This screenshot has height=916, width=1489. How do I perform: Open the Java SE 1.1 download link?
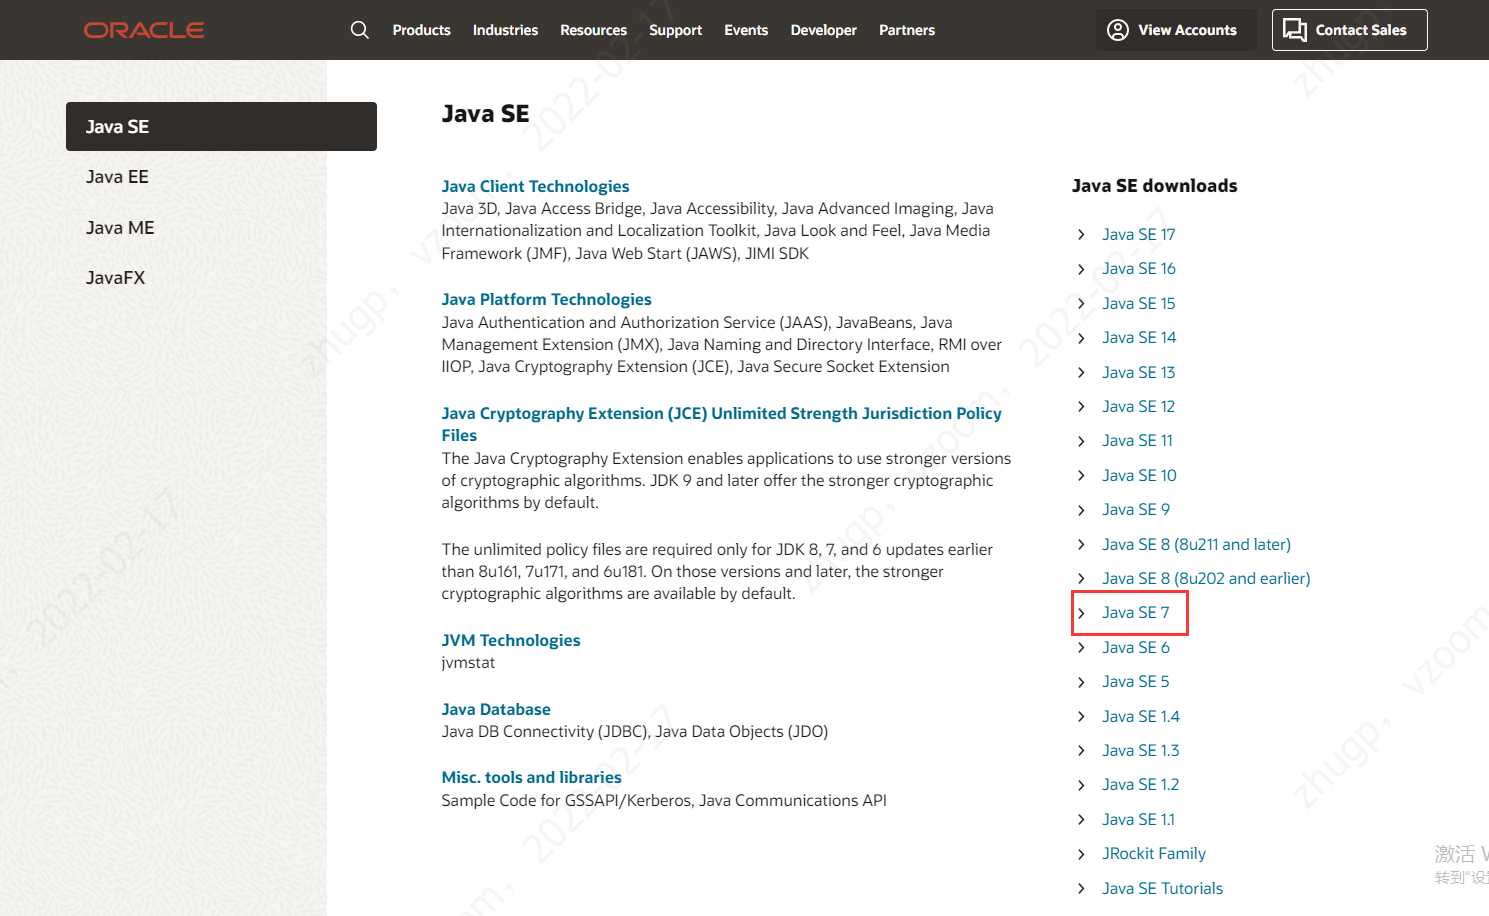pyautogui.click(x=1138, y=819)
